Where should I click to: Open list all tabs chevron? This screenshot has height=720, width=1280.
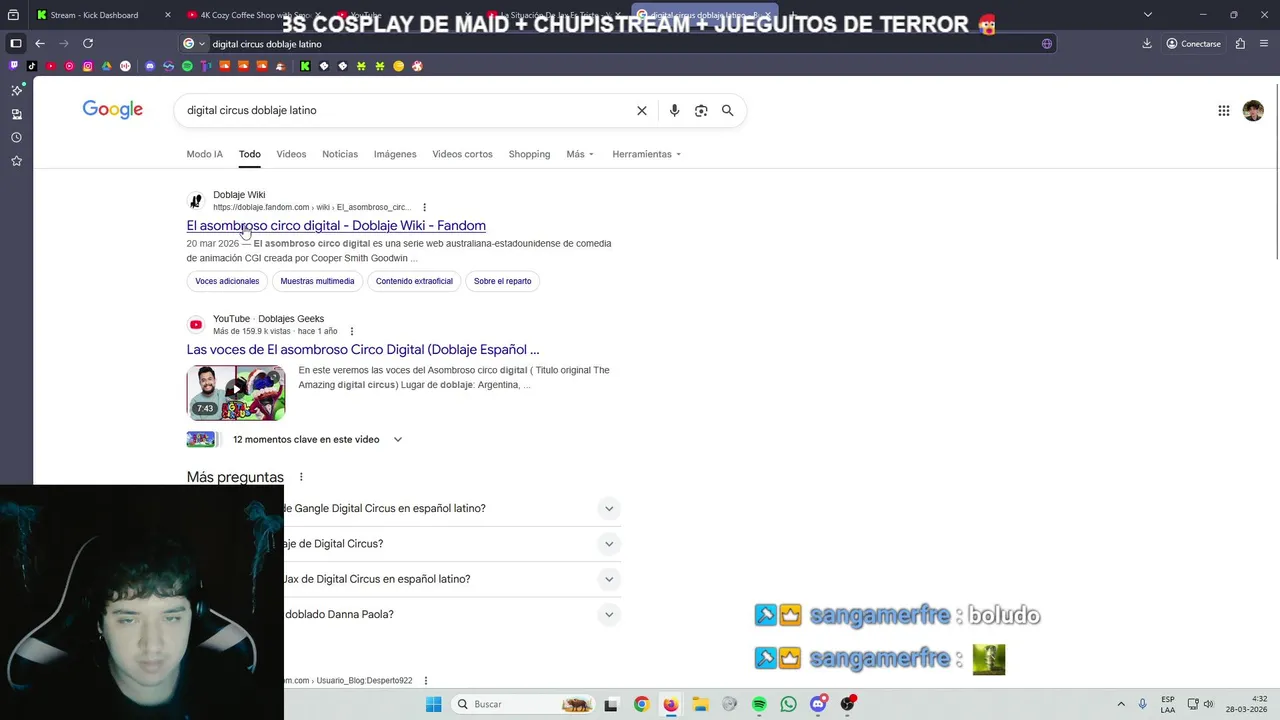tap(1148, 15)
